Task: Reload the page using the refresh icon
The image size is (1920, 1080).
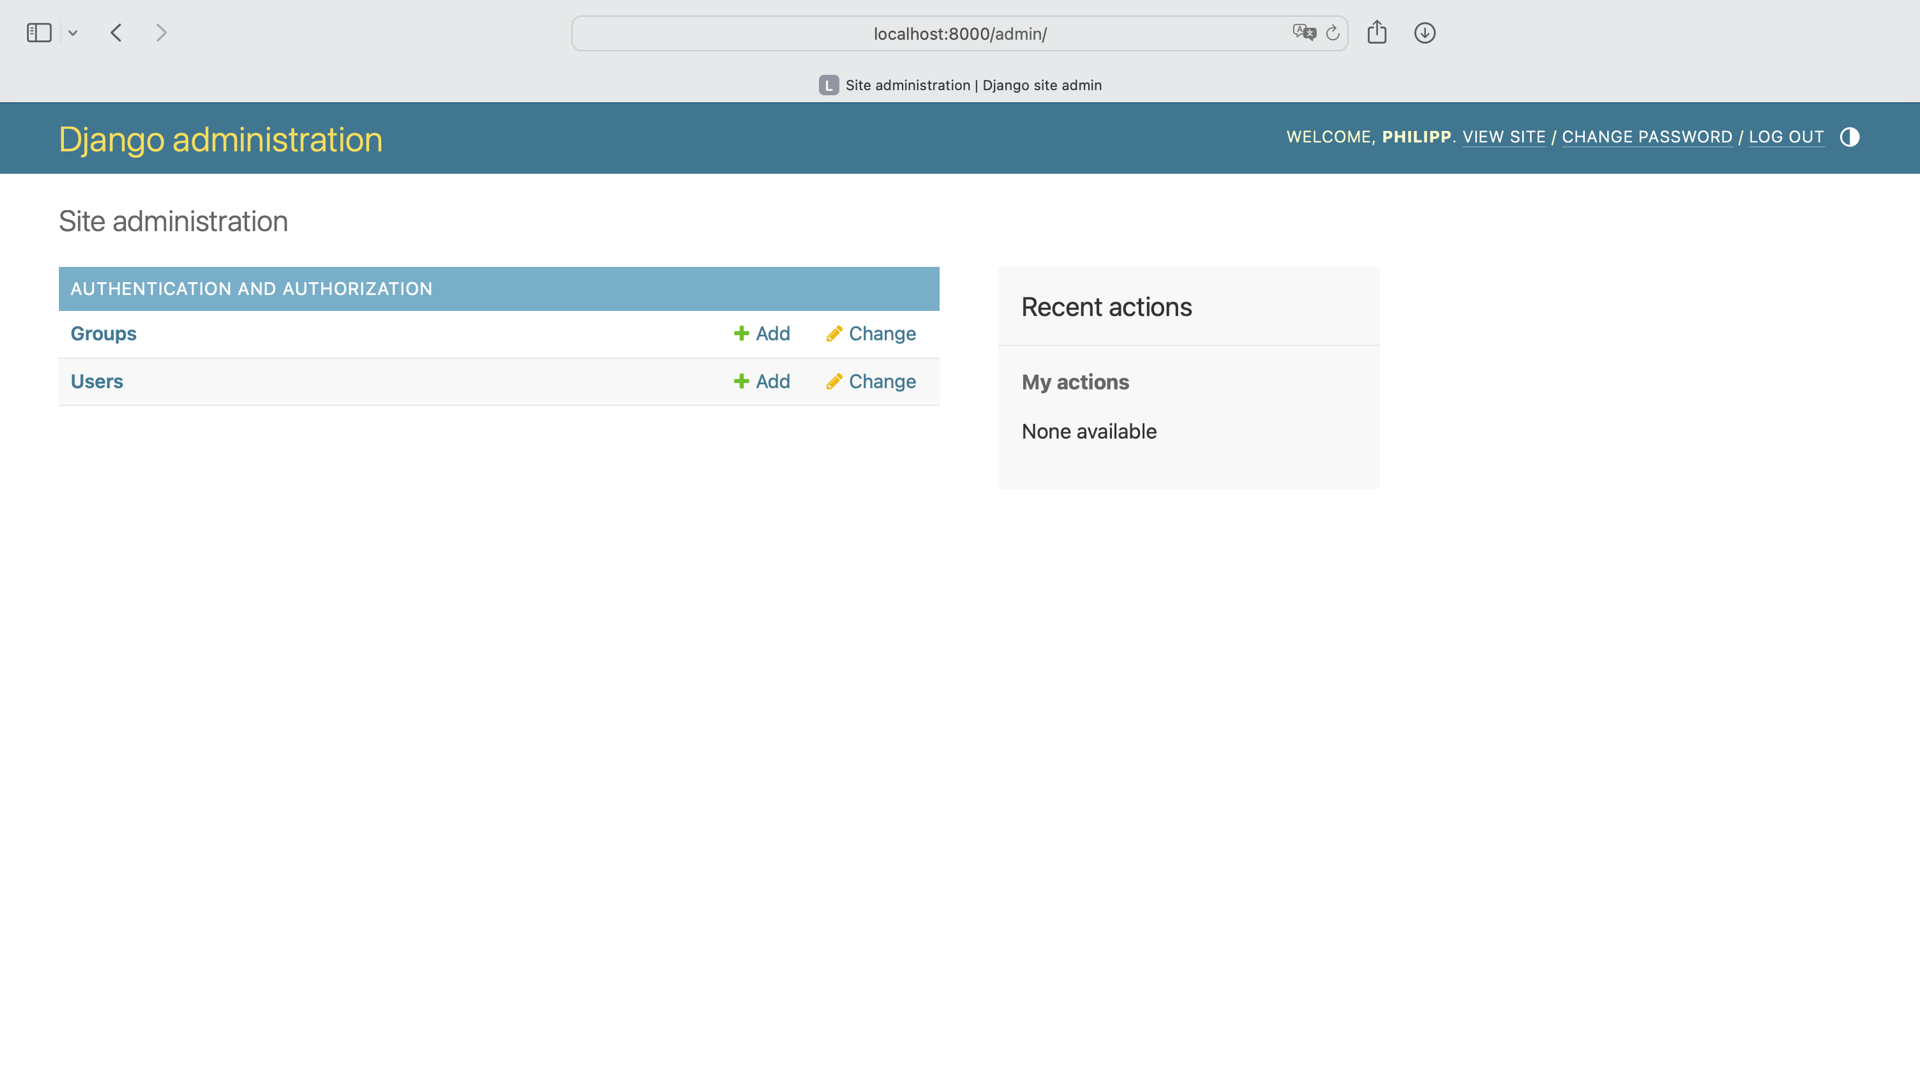Action: click(x=1332, y=33)
